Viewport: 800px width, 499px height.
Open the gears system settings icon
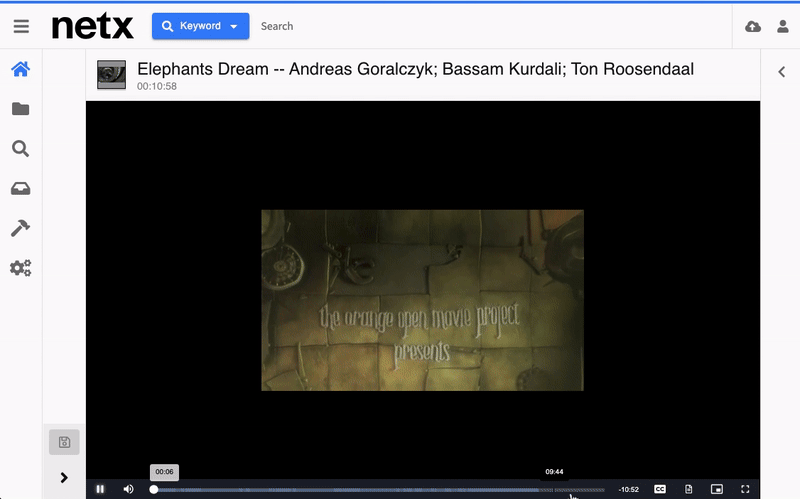click(x=20, y=268)
